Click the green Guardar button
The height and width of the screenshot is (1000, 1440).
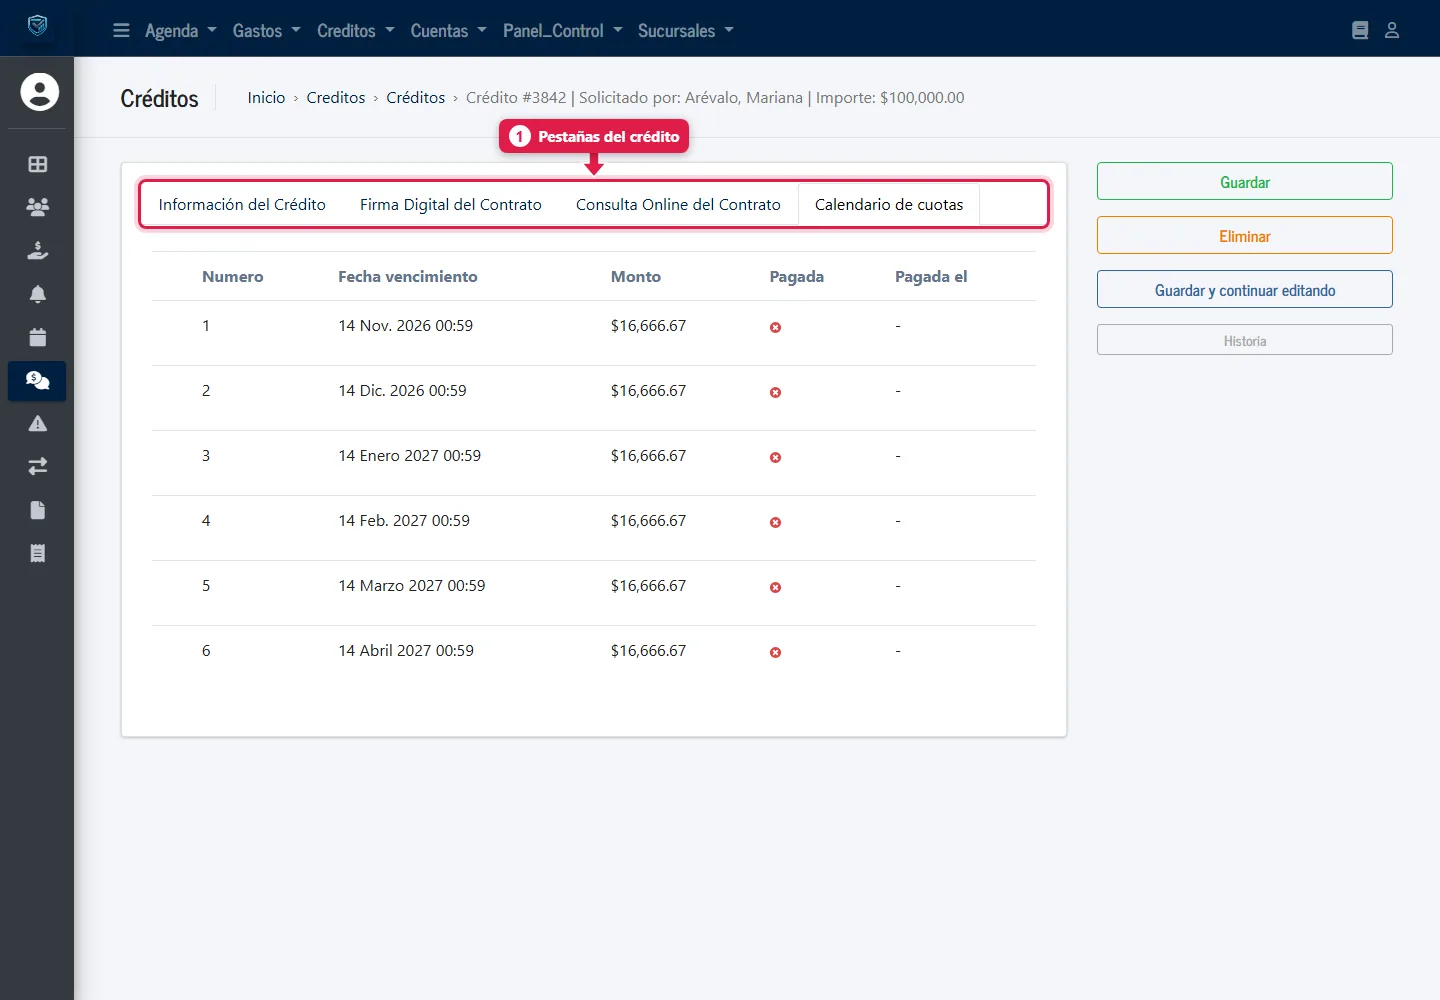1245,181
